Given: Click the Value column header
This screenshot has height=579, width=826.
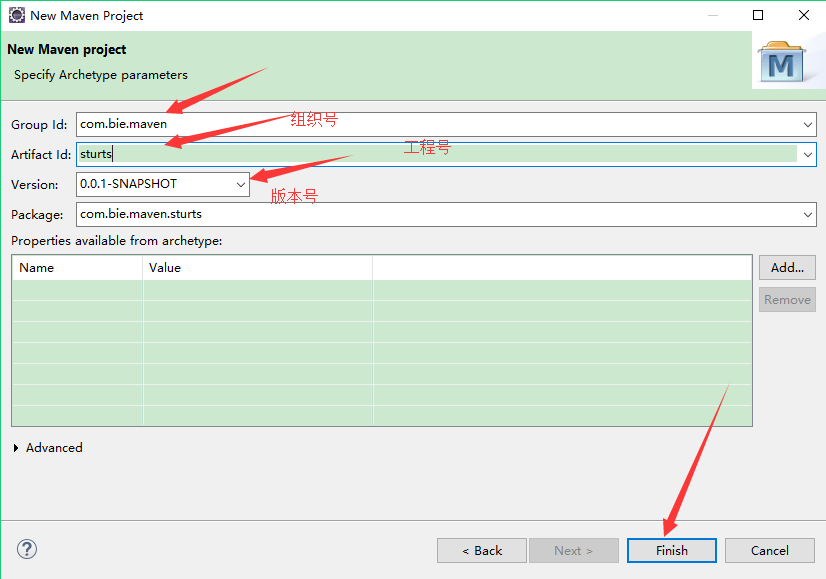Looking at the screenshot, I should click(x=258, y=268).
